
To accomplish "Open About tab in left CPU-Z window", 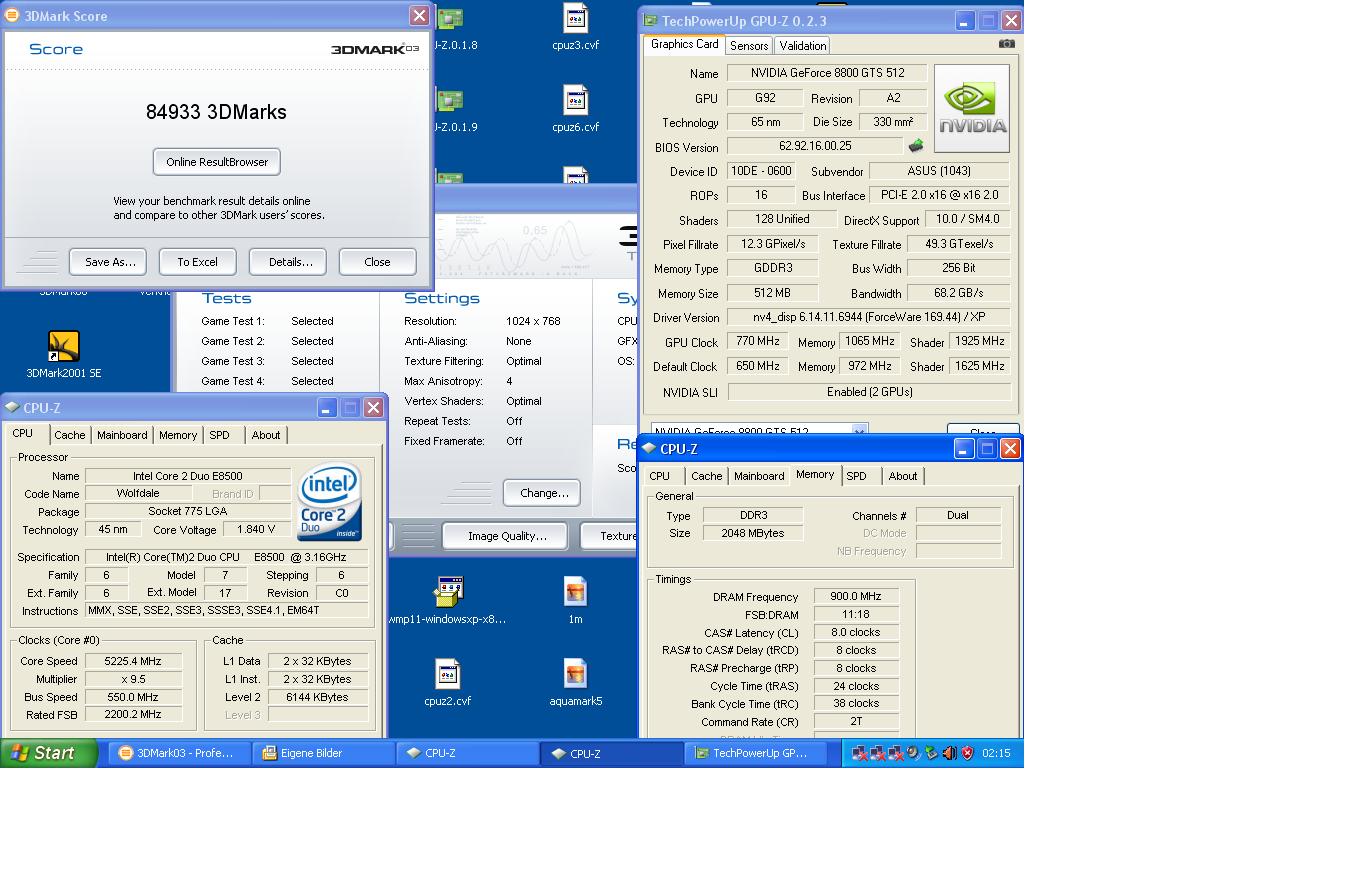I will [x=266, y=435].
